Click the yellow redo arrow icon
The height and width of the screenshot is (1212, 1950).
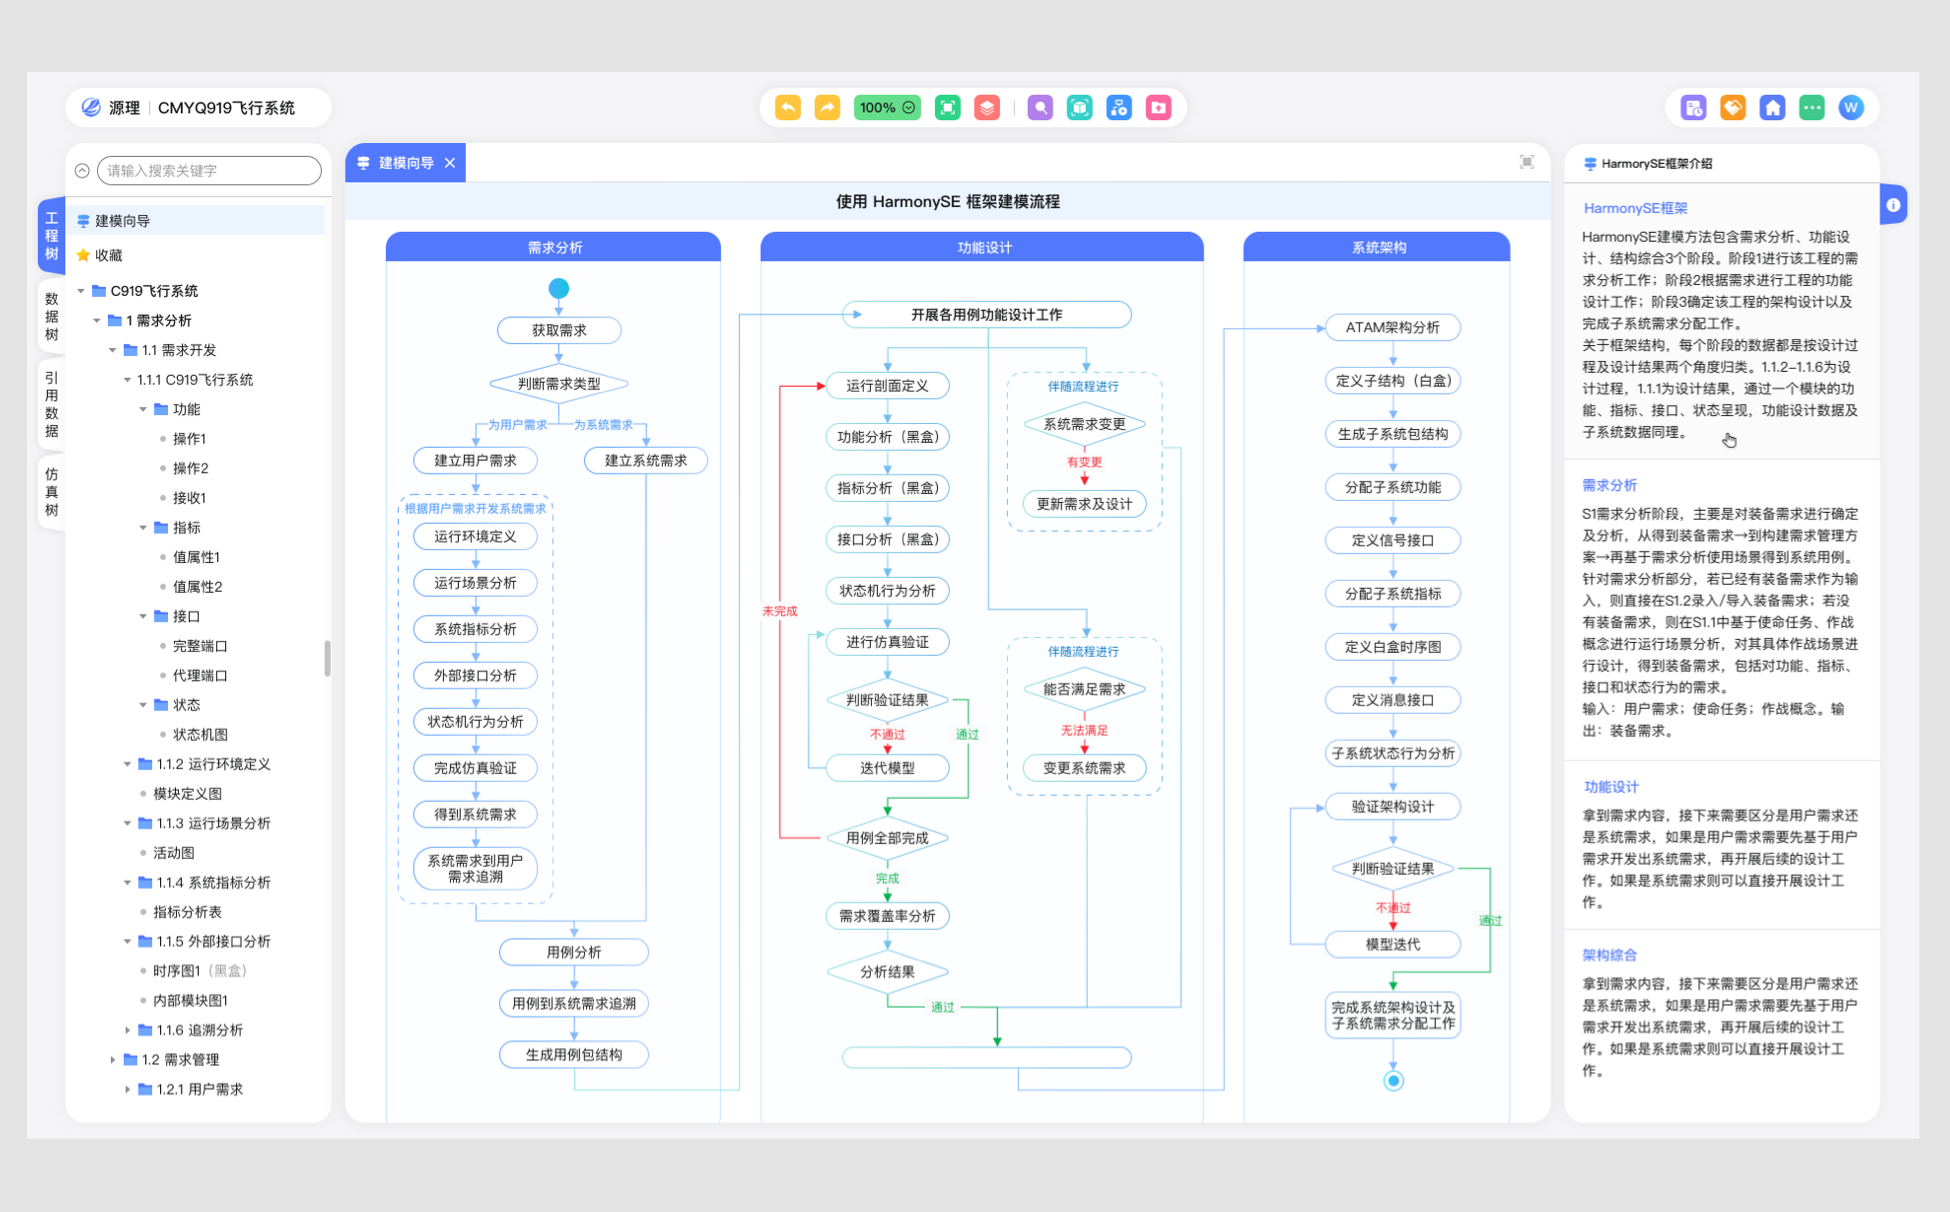pyautogui.click(x=827, y=108)
